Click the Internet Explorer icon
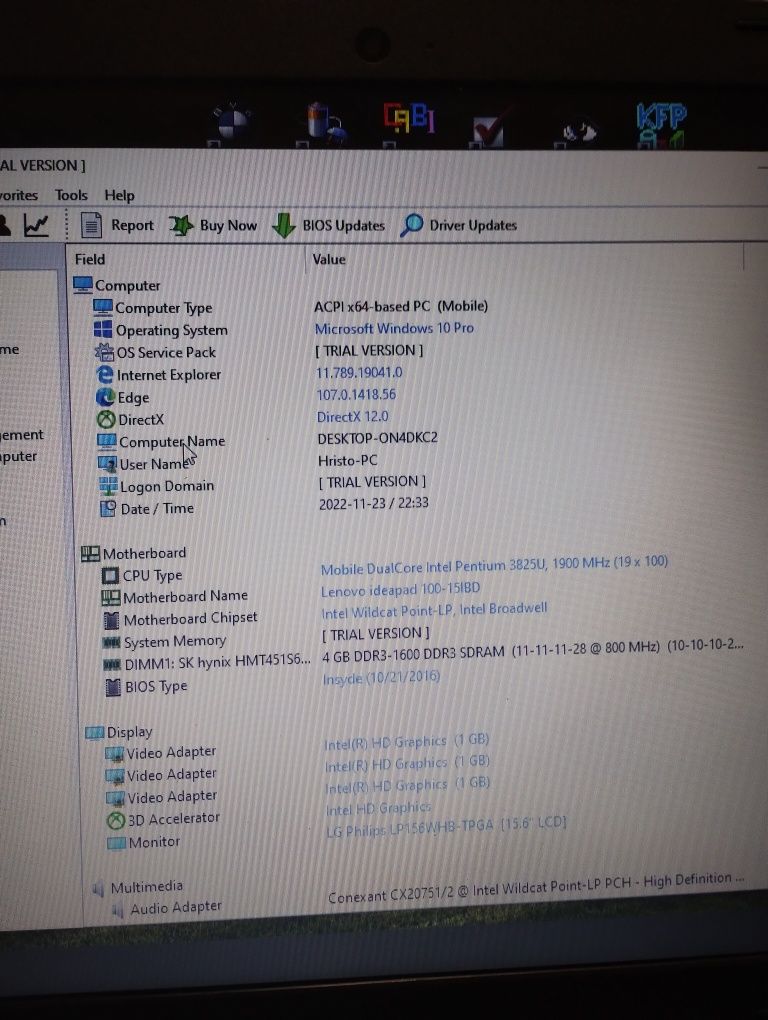 coord(105,374)
